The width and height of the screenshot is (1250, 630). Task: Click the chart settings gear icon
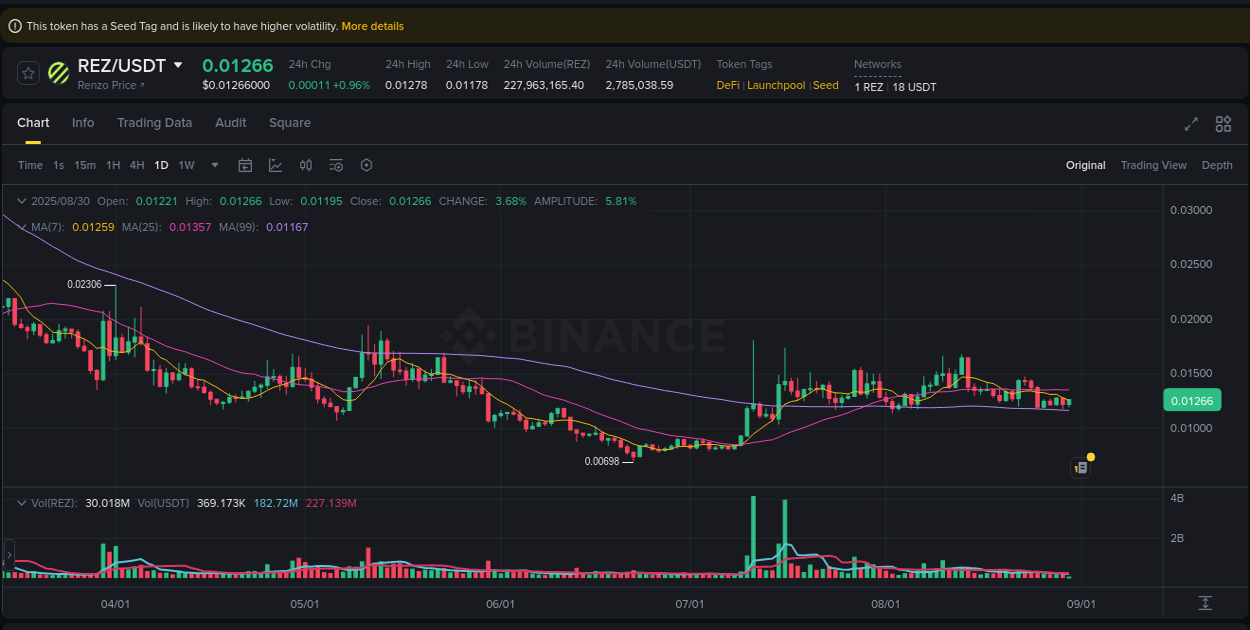pyautogui.click(x=366, y=165)
